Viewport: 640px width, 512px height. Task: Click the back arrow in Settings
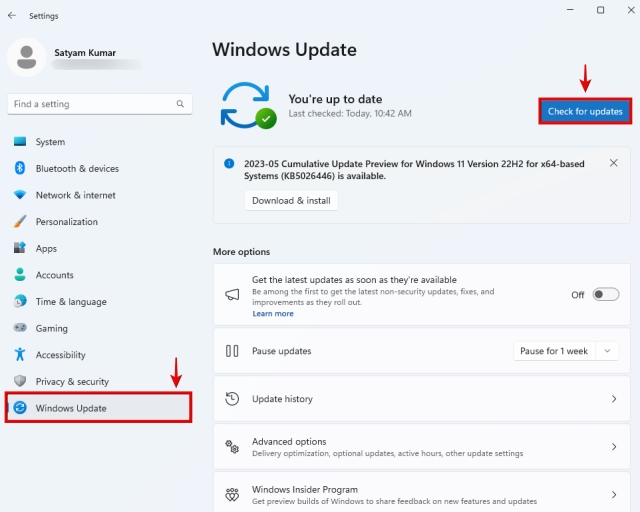pyautogui.click(x=12, y=16)
